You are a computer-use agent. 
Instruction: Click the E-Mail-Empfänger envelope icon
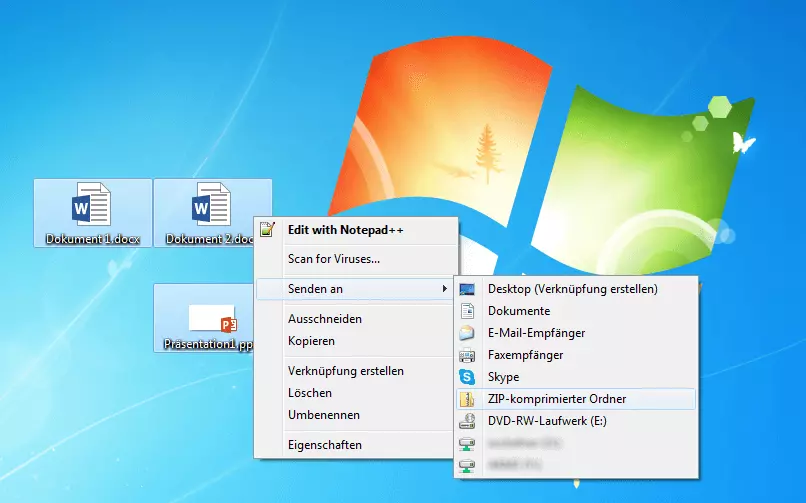(467, 333)
